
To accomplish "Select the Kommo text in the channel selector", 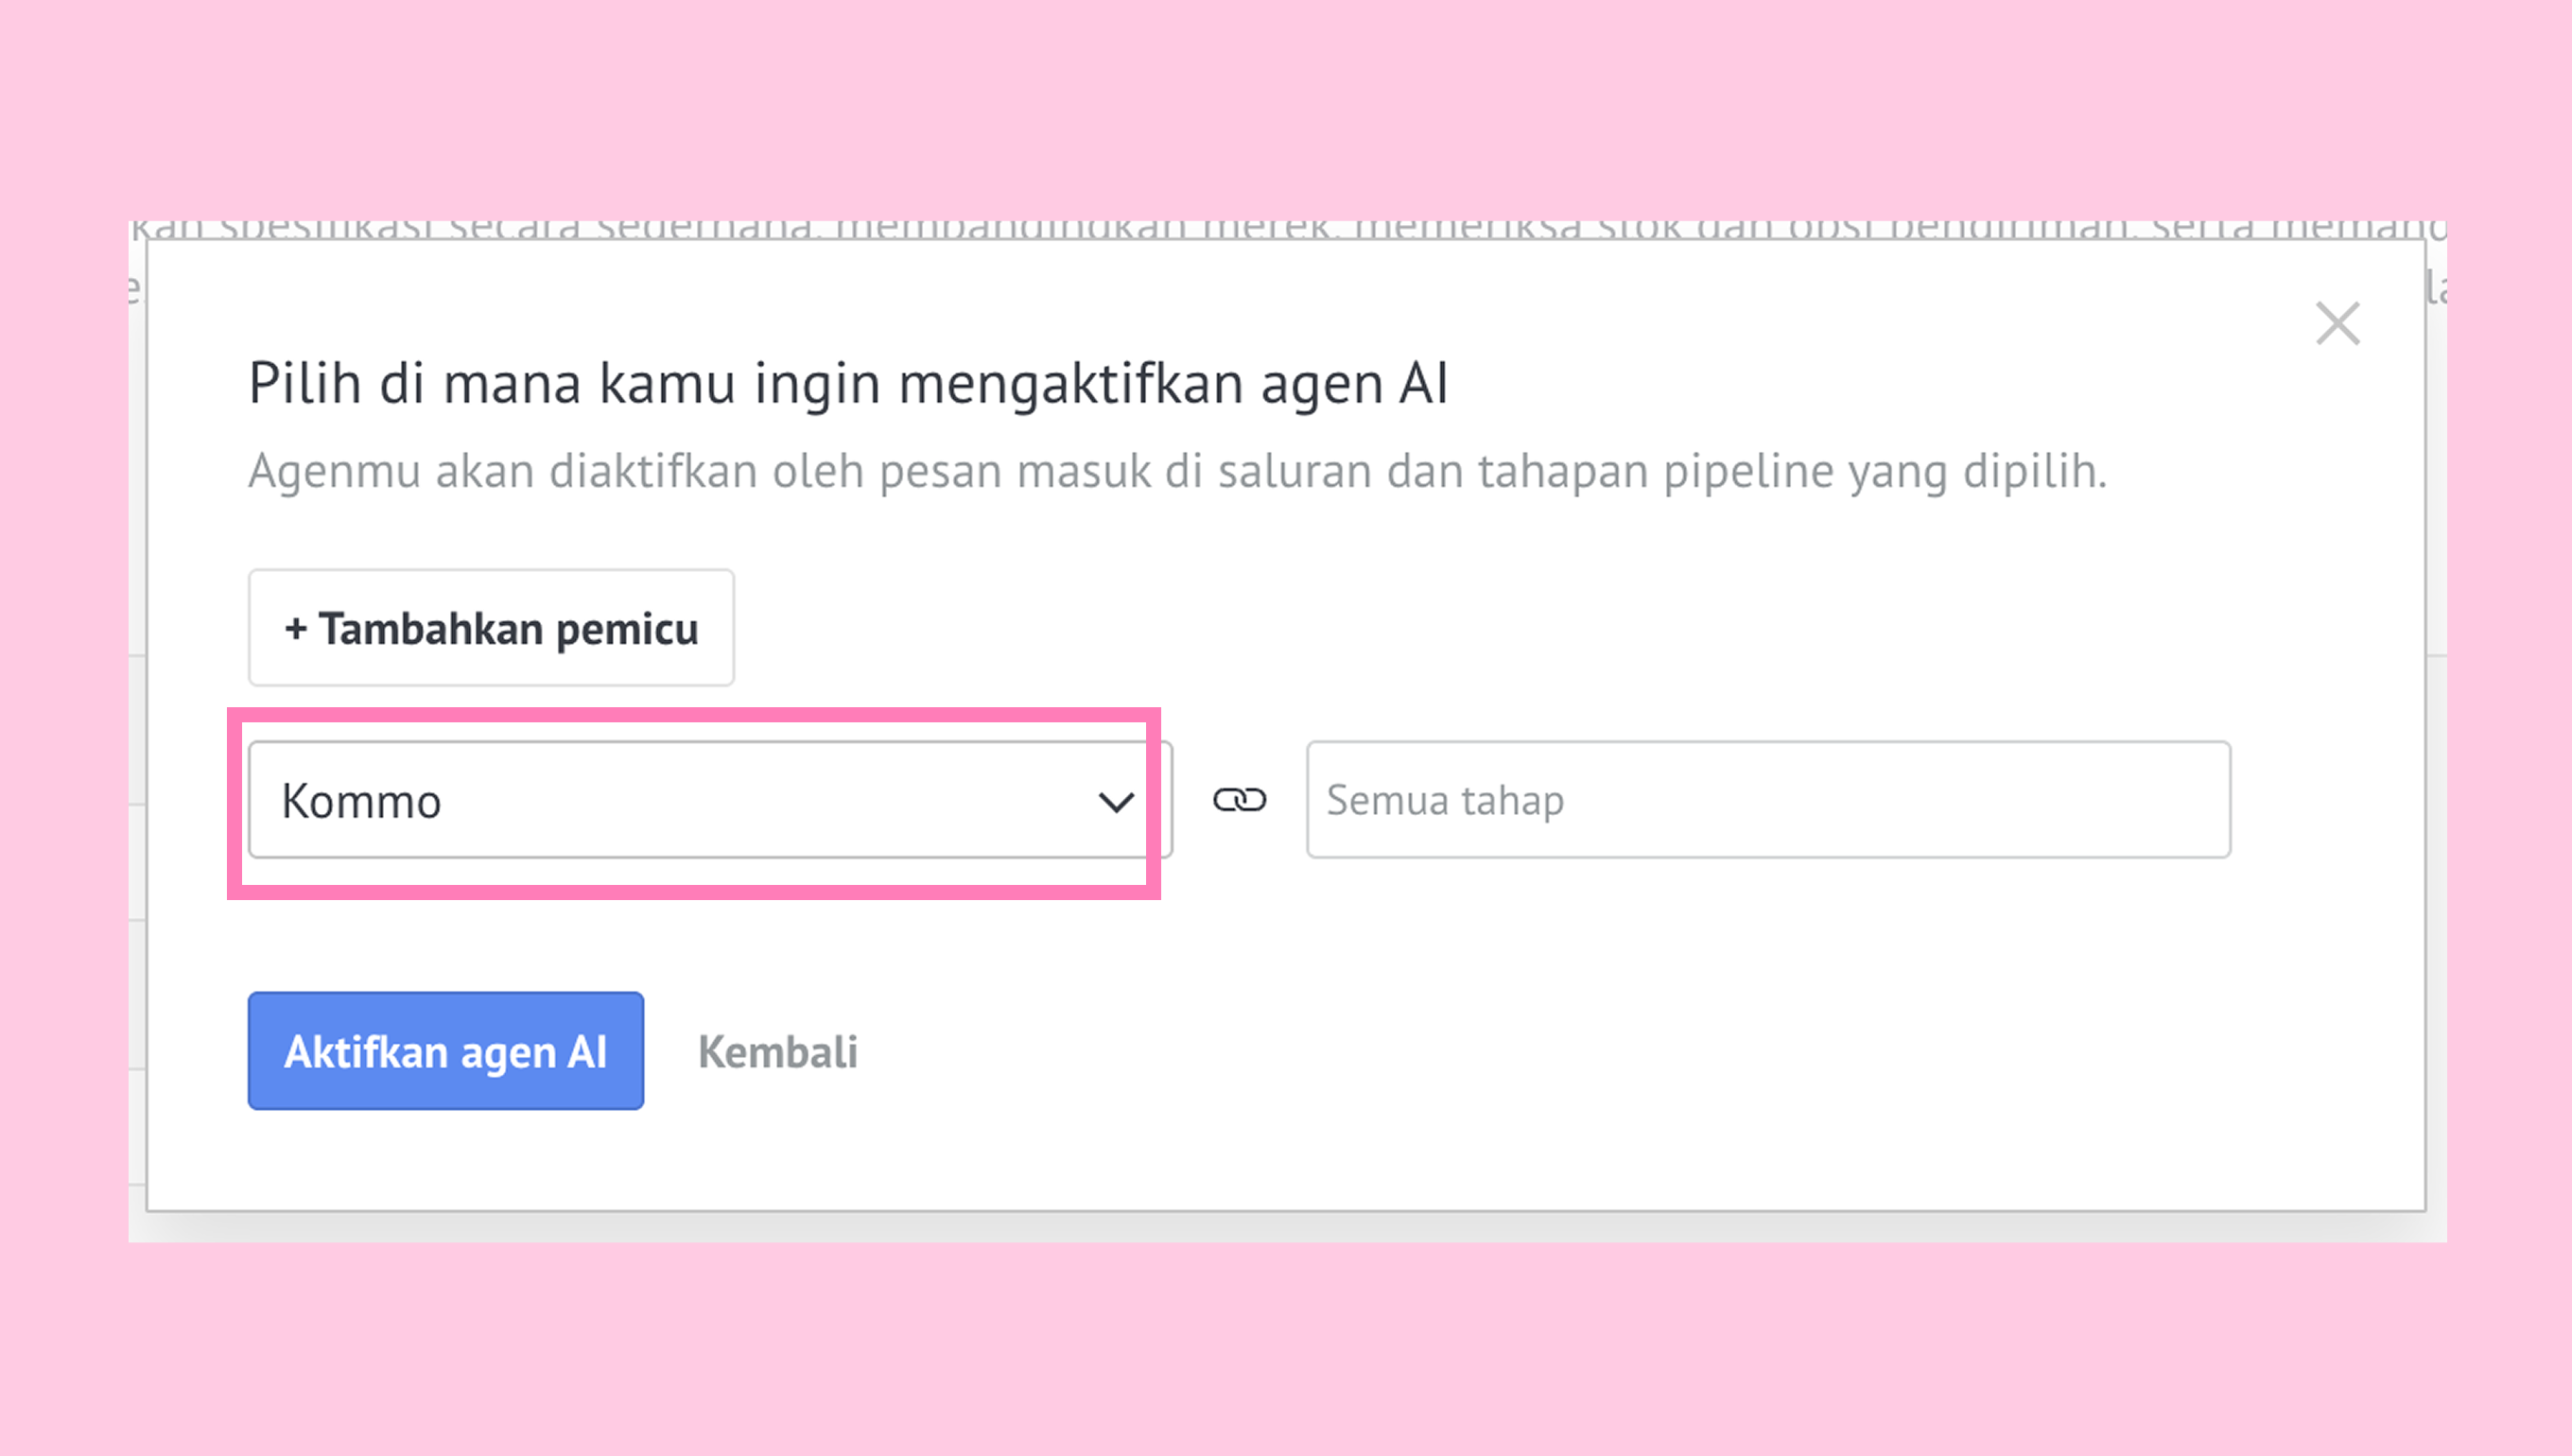I will tap(361, 801).
